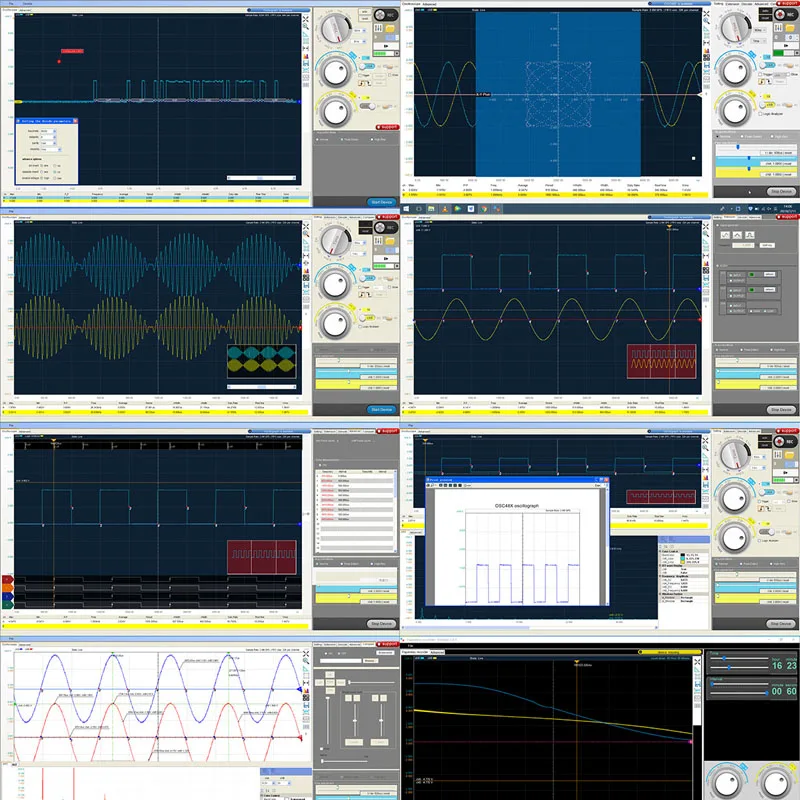Select Peak Detect acquisition mode in serial decode window

coord(350,139)
